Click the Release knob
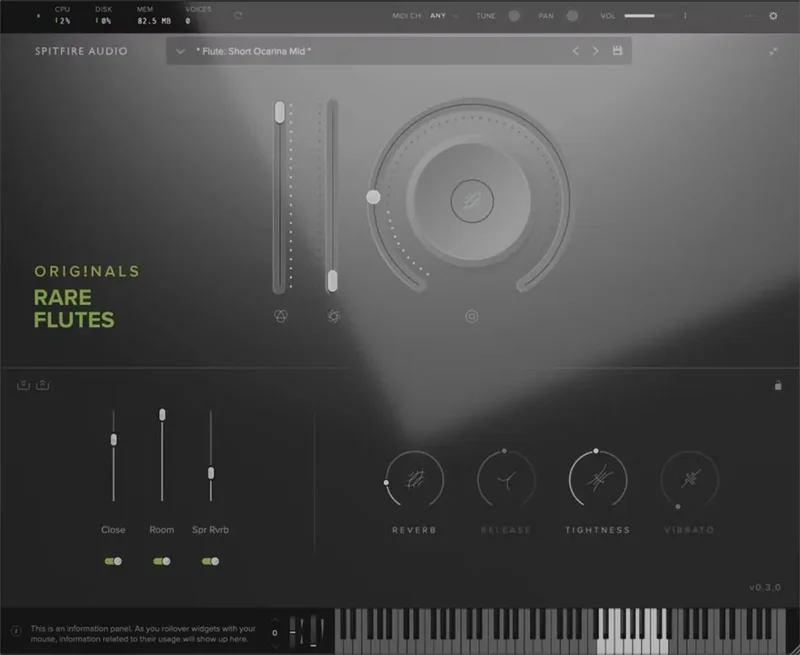 click(506, 480)
